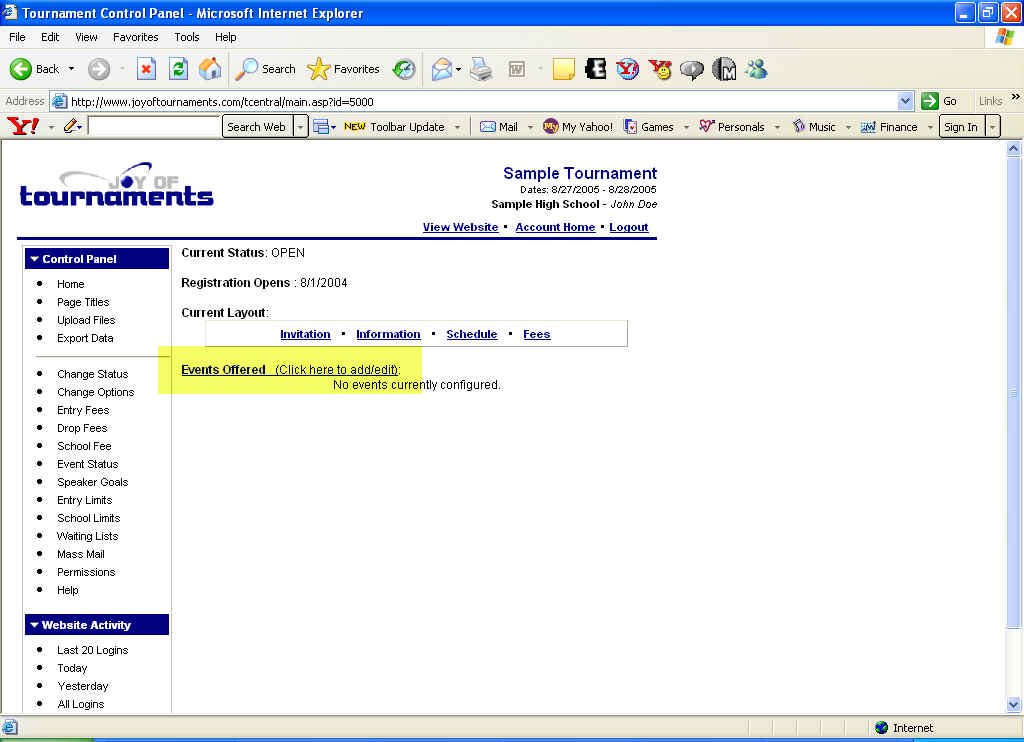
Task: Expand the address bar dropdown arrow
Action: 905,101
